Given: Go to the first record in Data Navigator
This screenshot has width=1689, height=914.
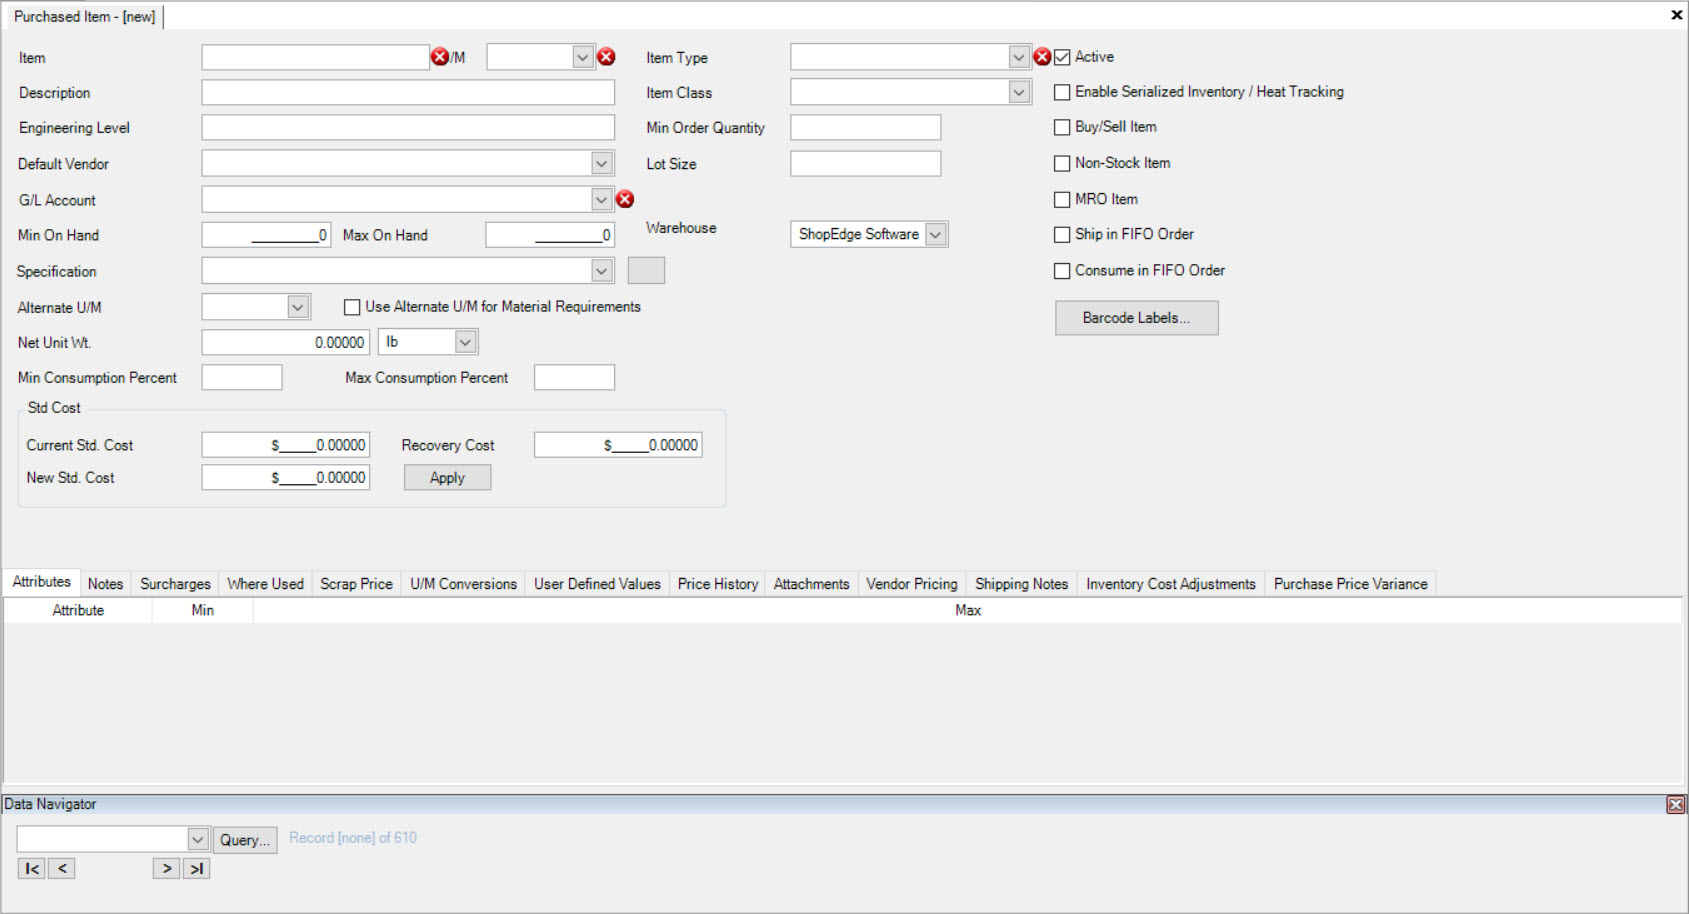Looking at the screenshot, I should [x=32, y=868].
